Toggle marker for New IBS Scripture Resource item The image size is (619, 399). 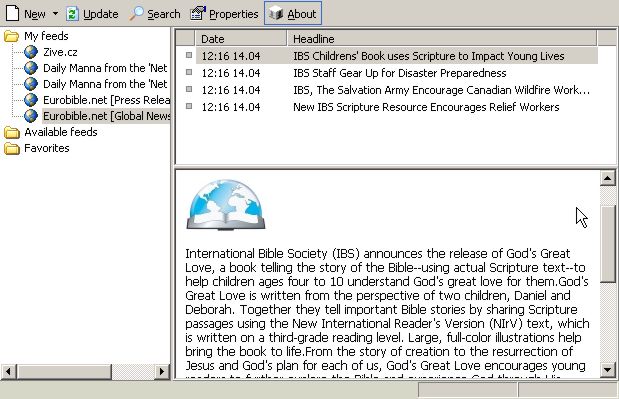189,106
